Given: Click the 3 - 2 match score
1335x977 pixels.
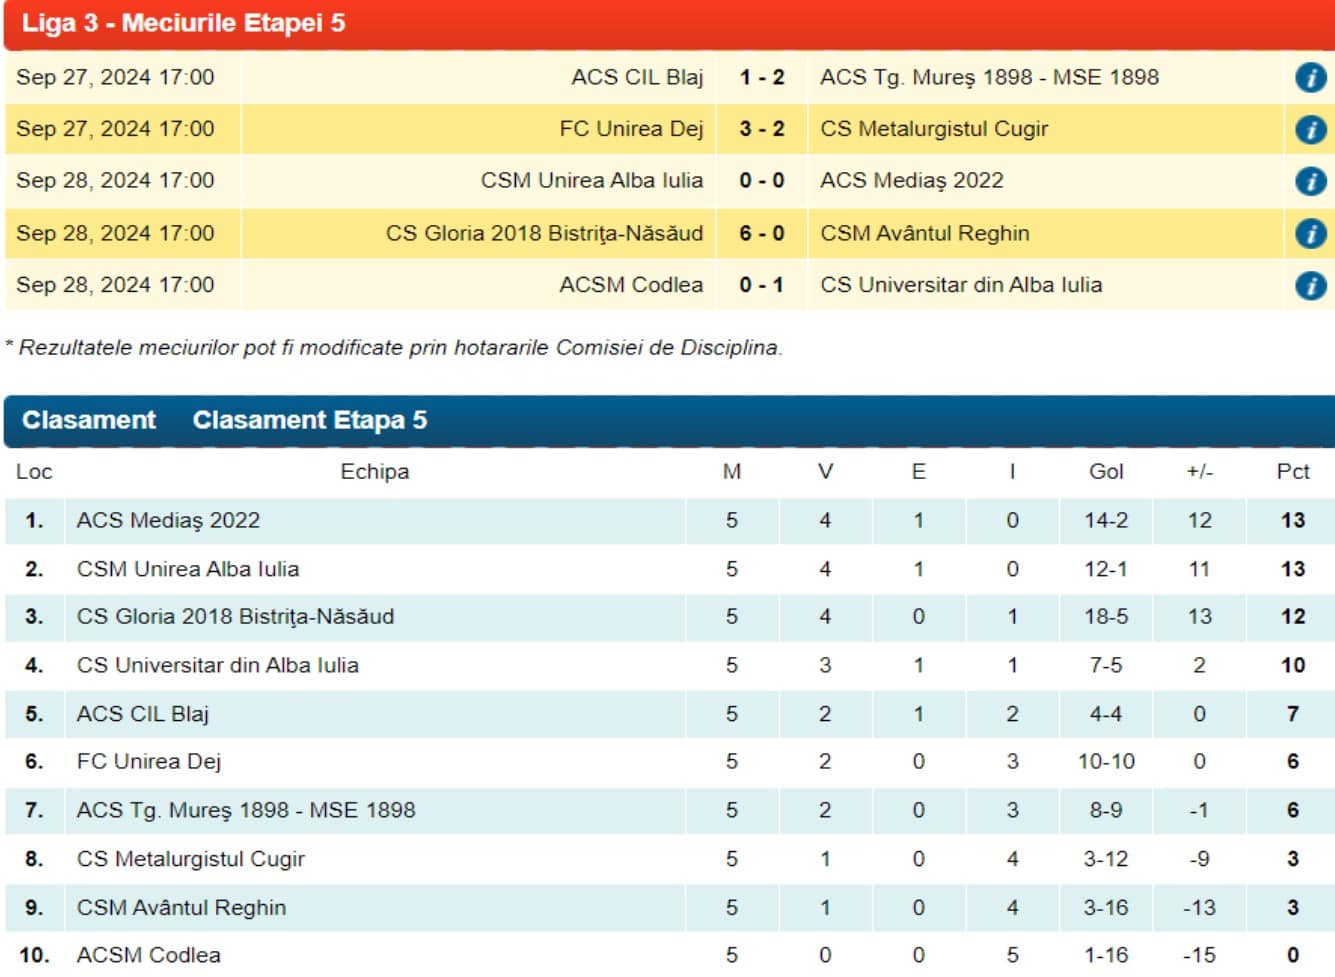Looking at the screenshot, I should pos(762,129).
